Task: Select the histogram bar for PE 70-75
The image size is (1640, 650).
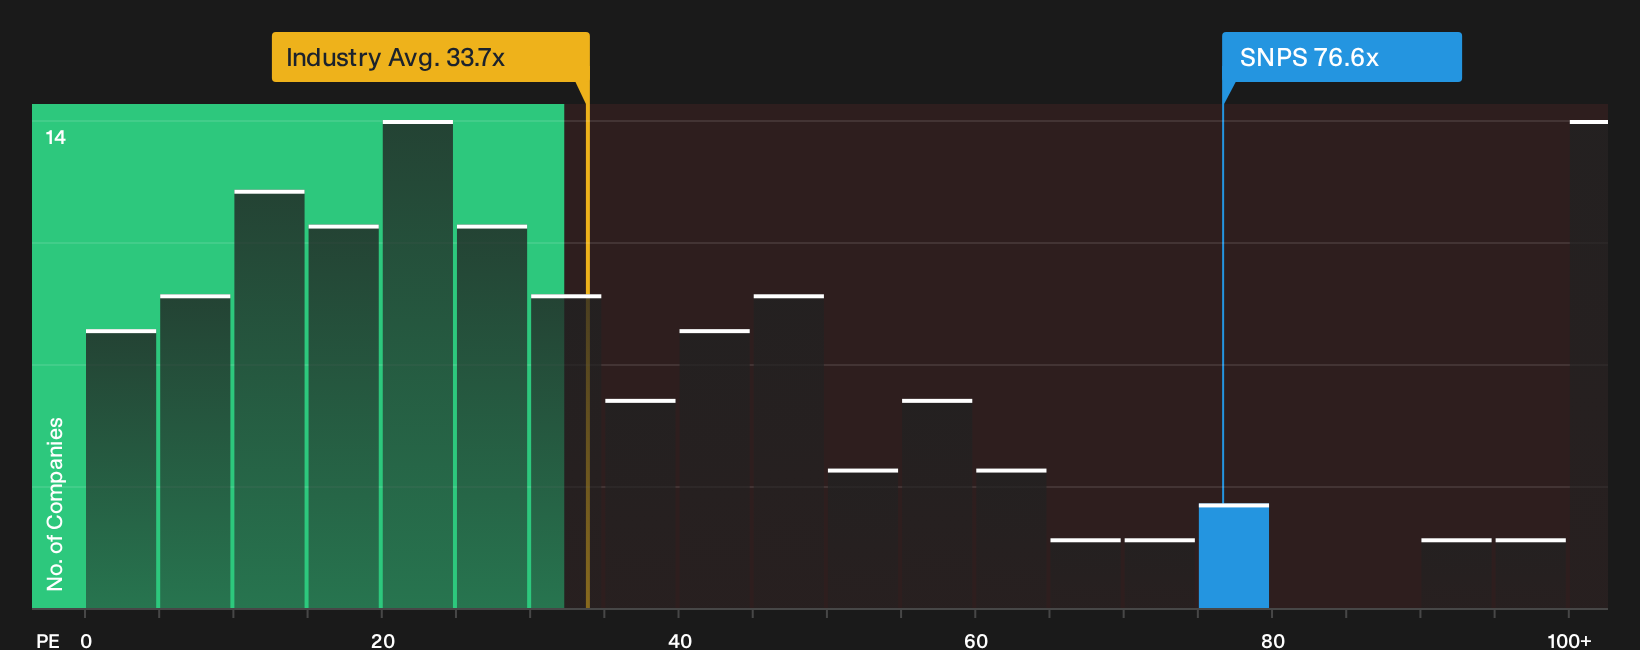Action: [1160, 573]
